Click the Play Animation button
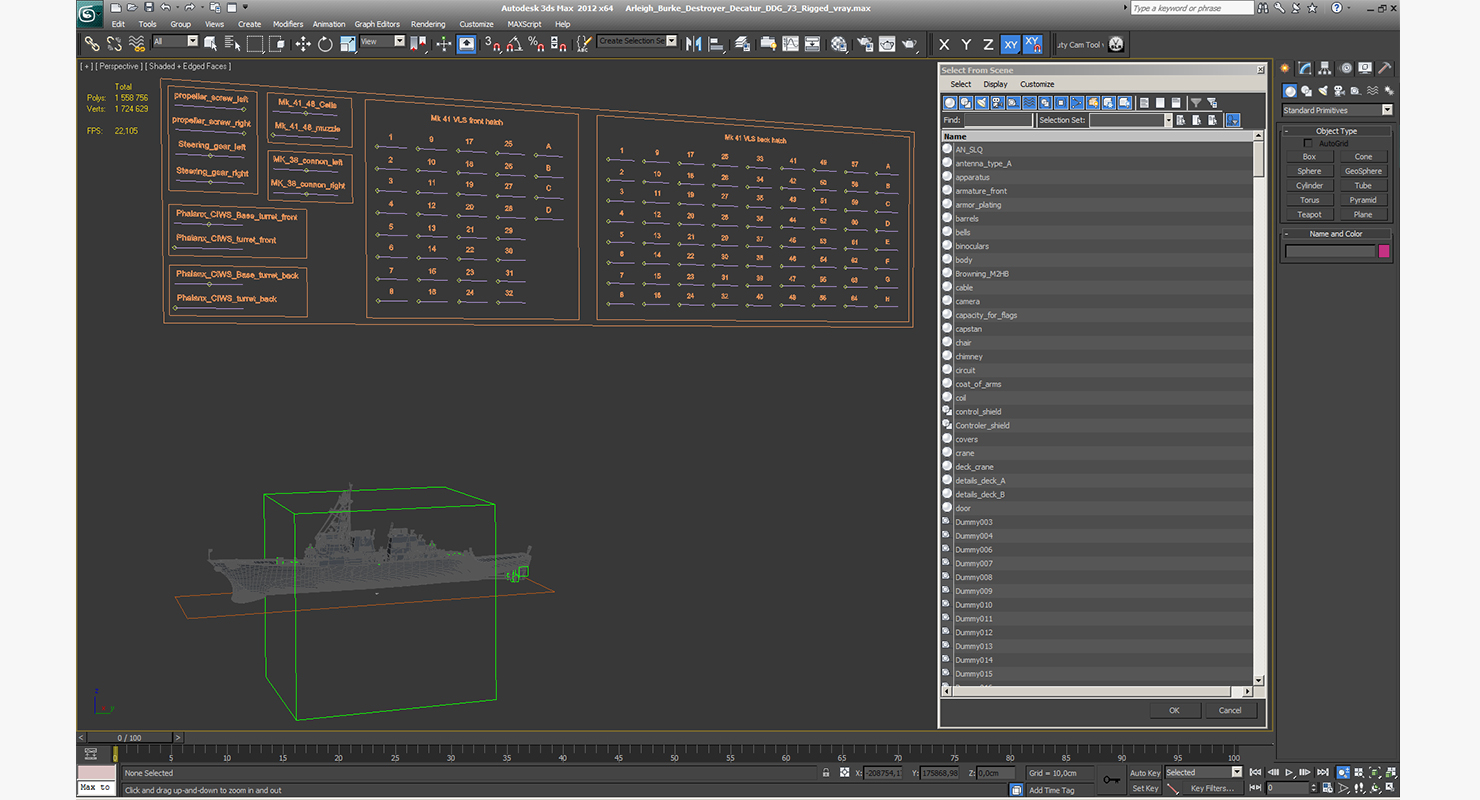 click(x=1290, y=772)
